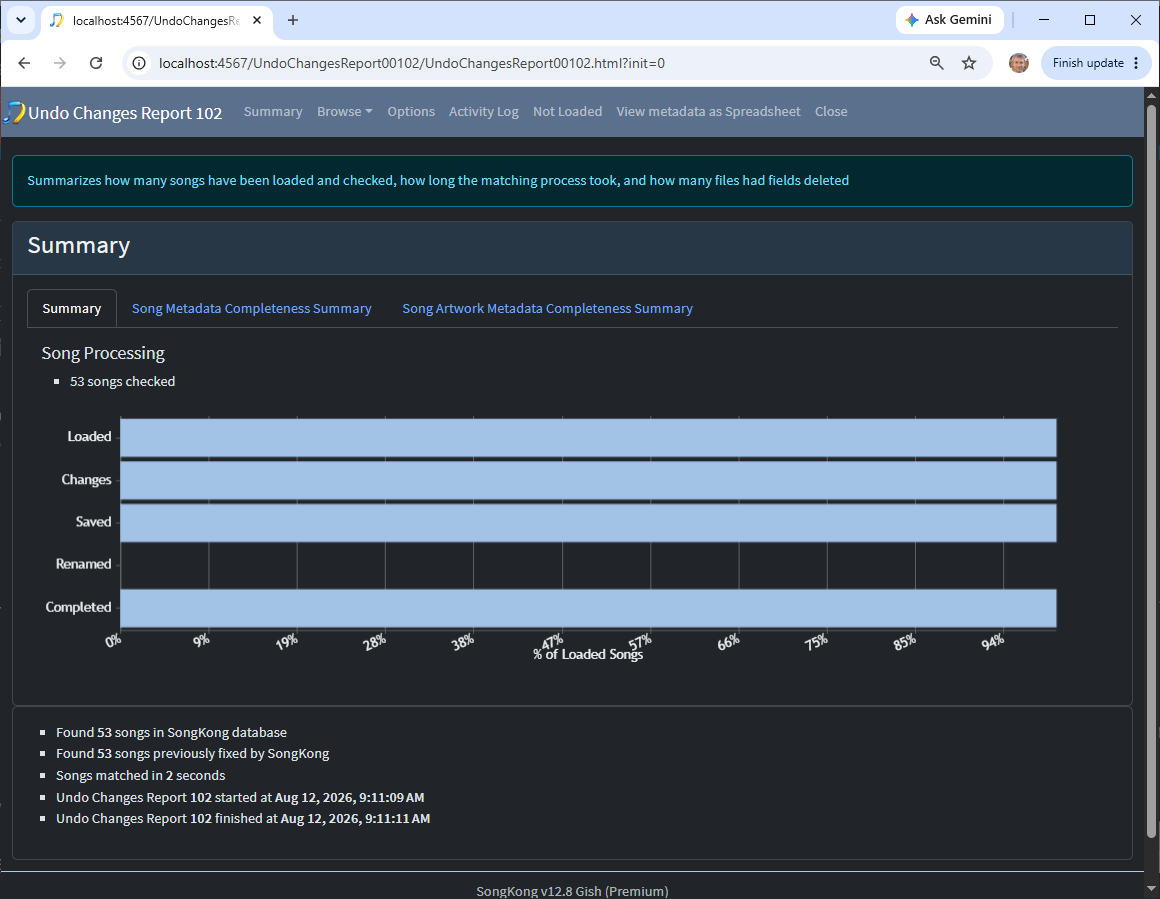Click the Saved bar in the chart
Viewport: 1160px width, 899px height.
tap(588, 522)
